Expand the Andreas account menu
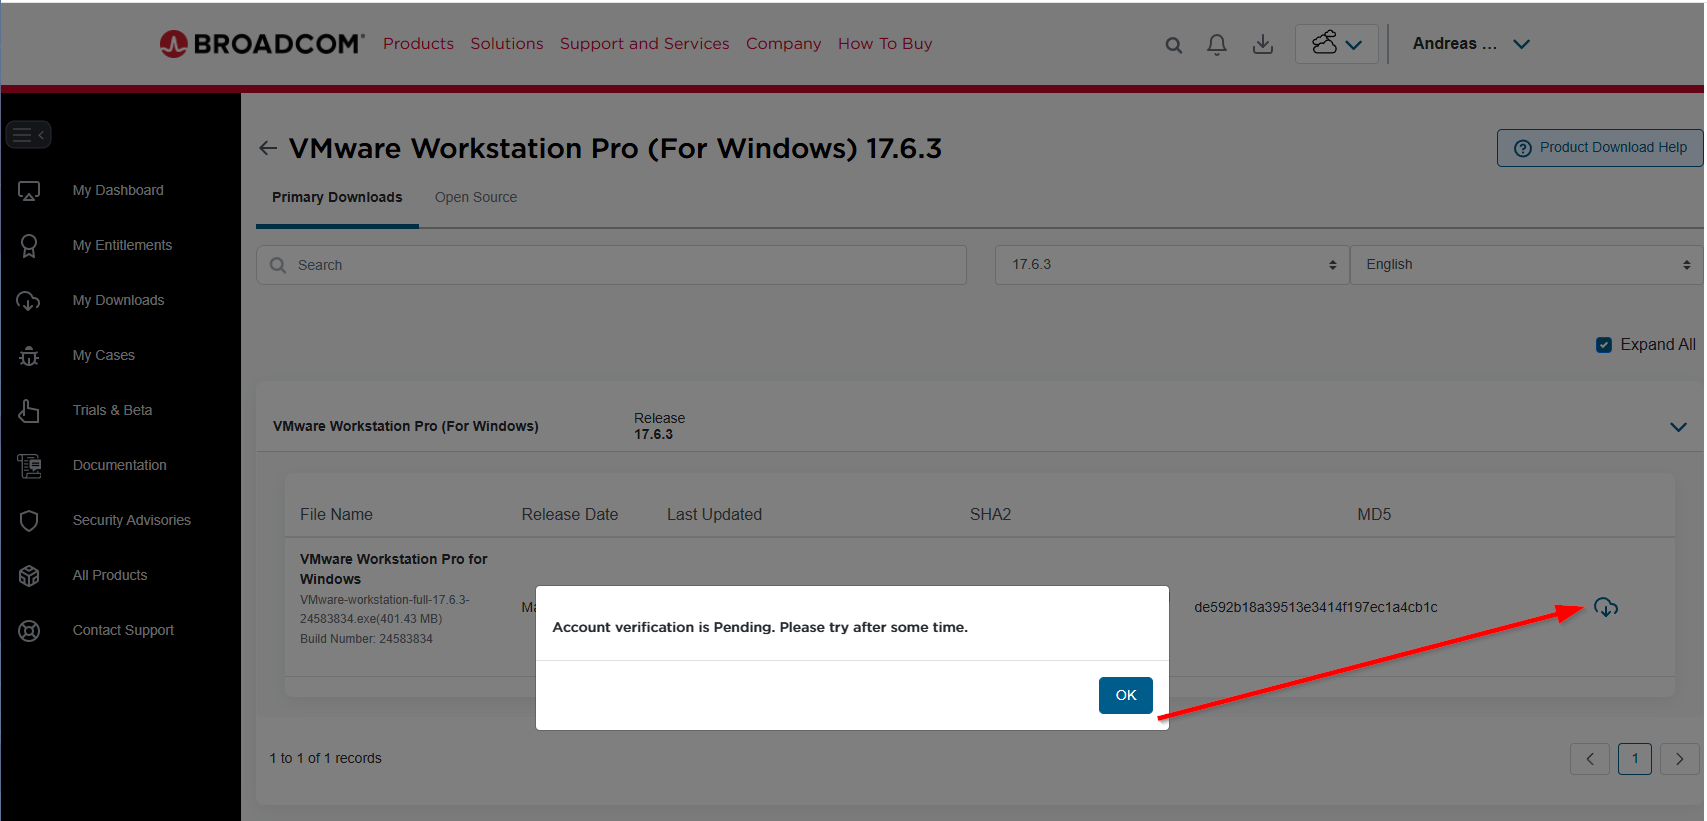Image resolution: width=1707 pixels, height=821 pixels. tap(1471, 44)
